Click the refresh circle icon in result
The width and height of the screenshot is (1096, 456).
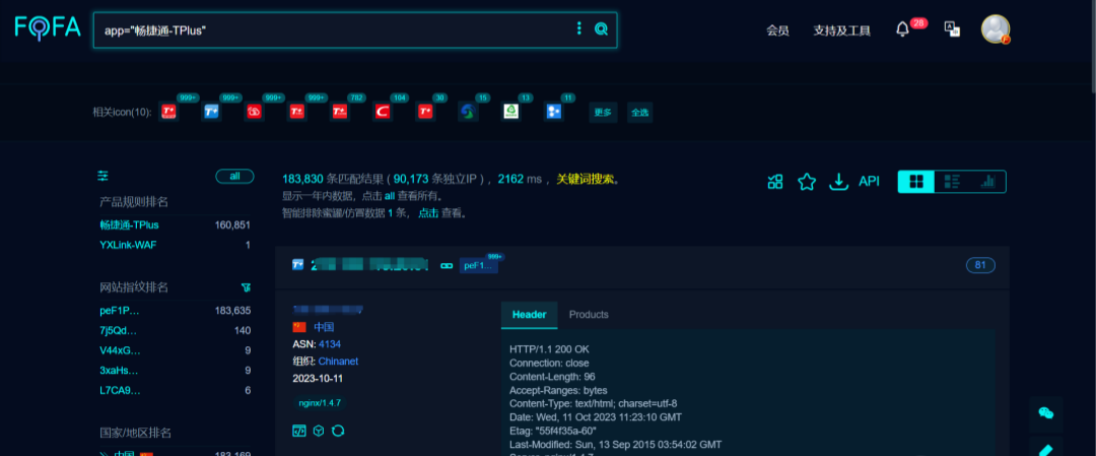click(x=338, y=430)
